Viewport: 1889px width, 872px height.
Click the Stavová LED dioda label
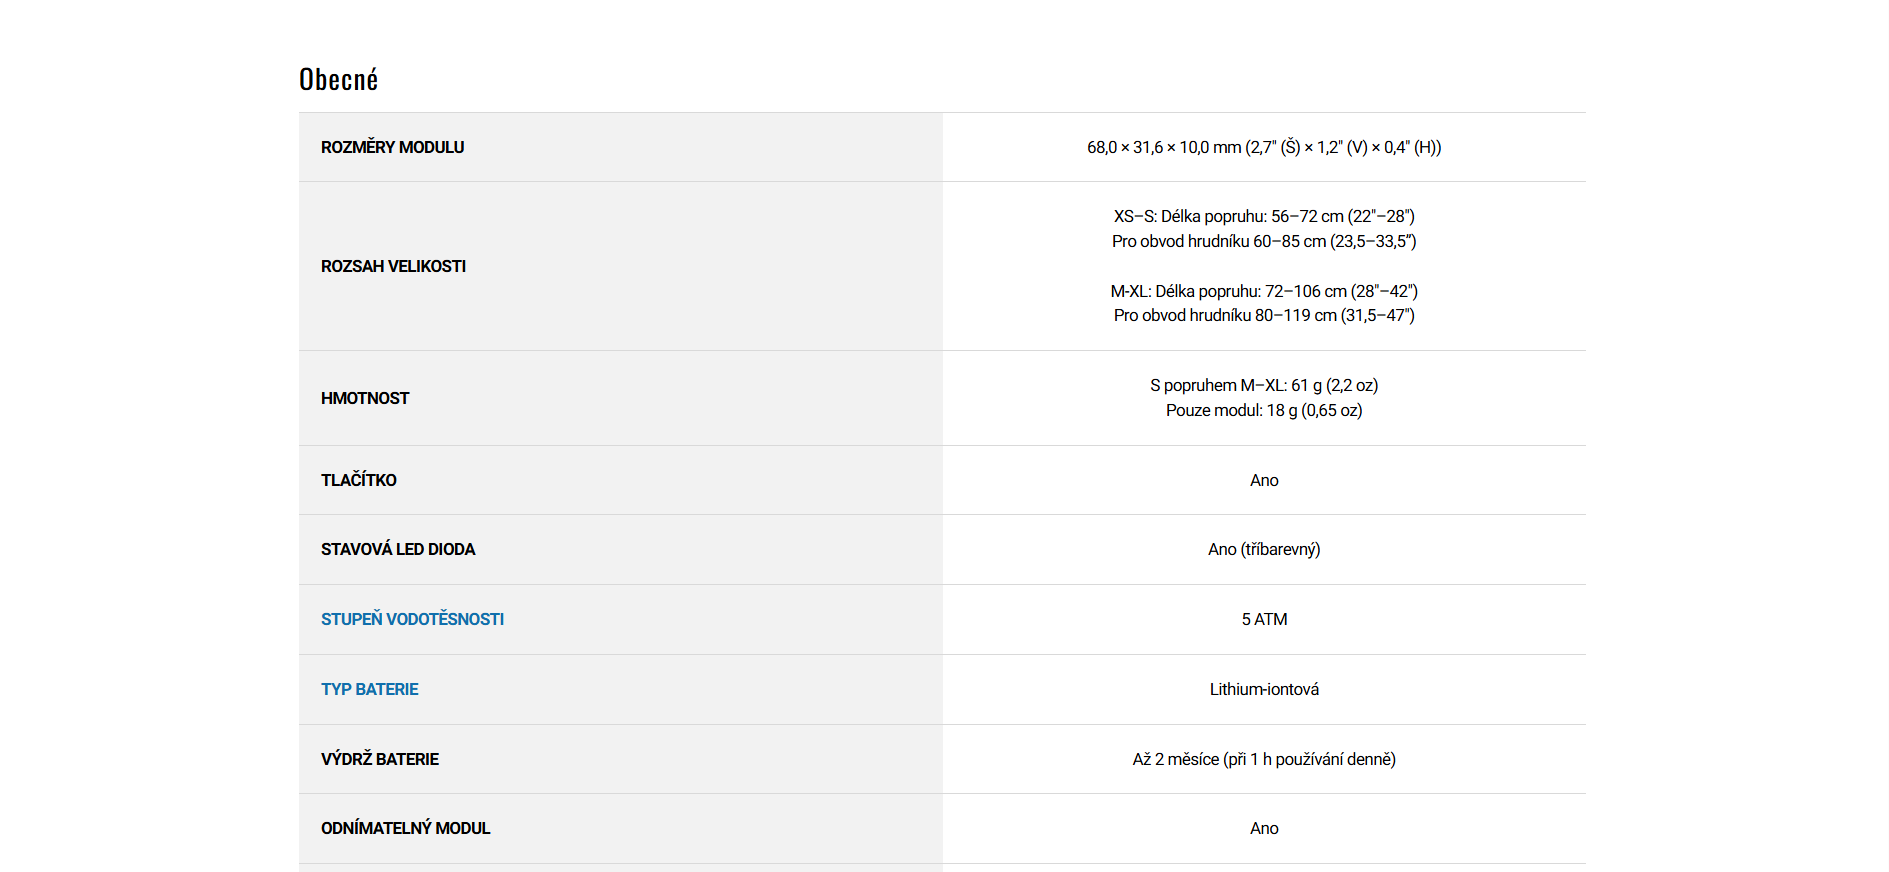pos(398,549)
